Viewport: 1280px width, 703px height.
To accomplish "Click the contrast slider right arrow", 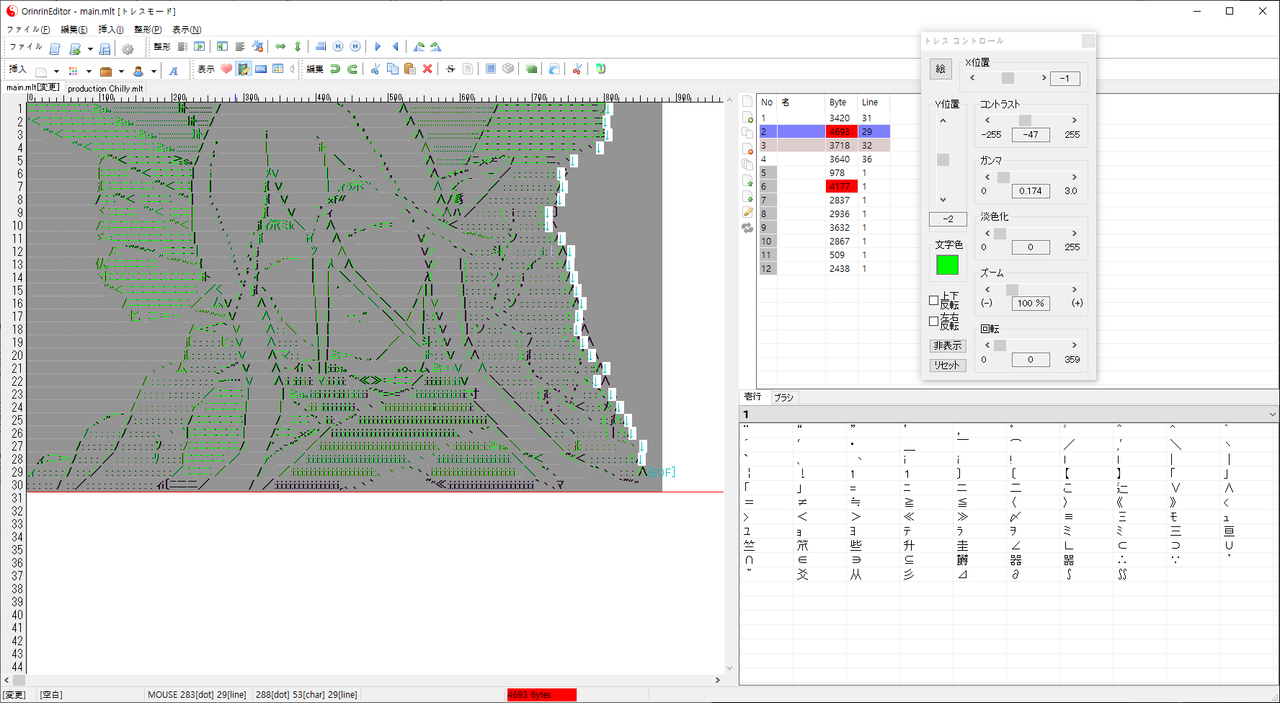I will coord(1076,119).
